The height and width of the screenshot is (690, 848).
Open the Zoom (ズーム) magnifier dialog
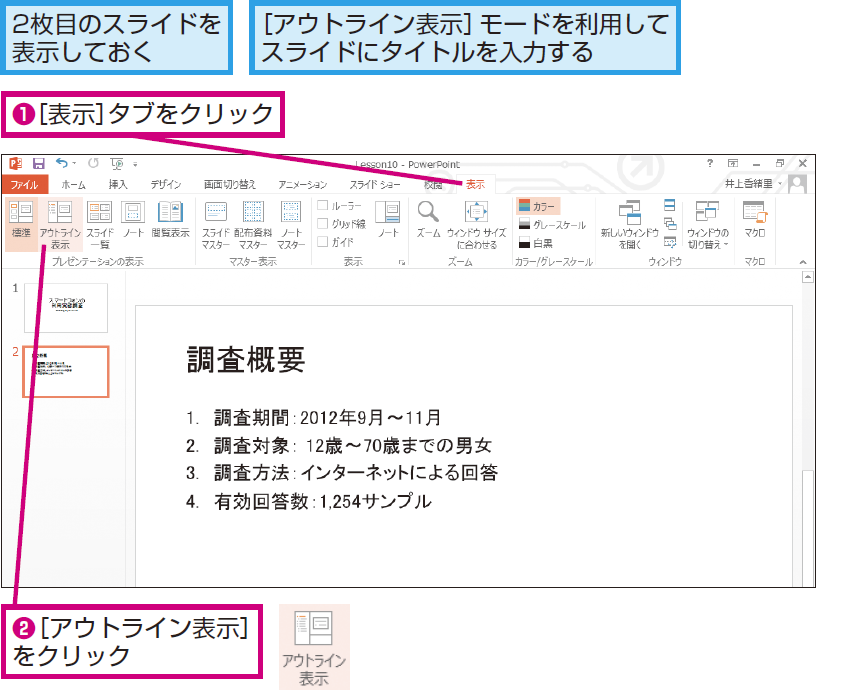pos(428,220)
